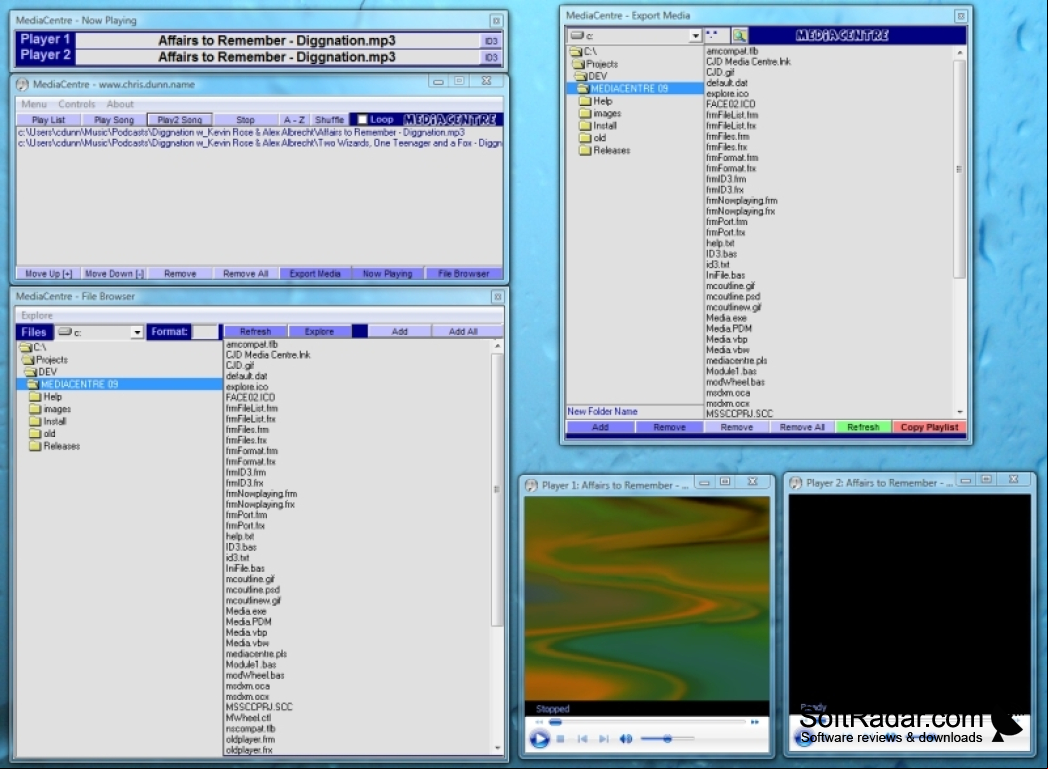The image size is (1048, 769).
Task: Select help.txt in the File Browser list
Action: click(240, 536)
